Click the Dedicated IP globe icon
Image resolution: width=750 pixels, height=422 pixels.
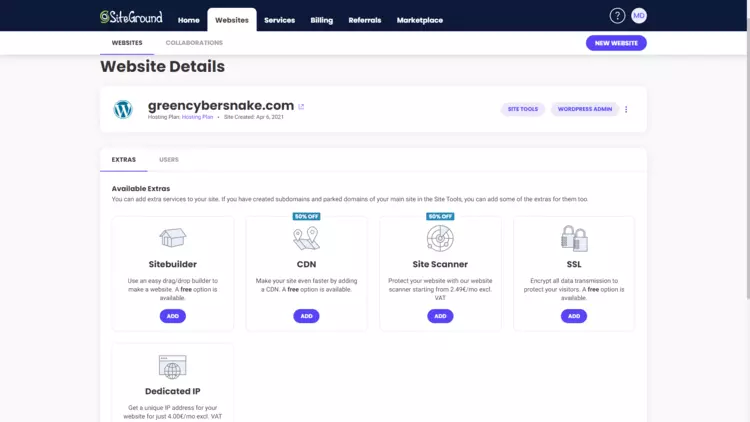pyautogui.click(x=173, y=366)
